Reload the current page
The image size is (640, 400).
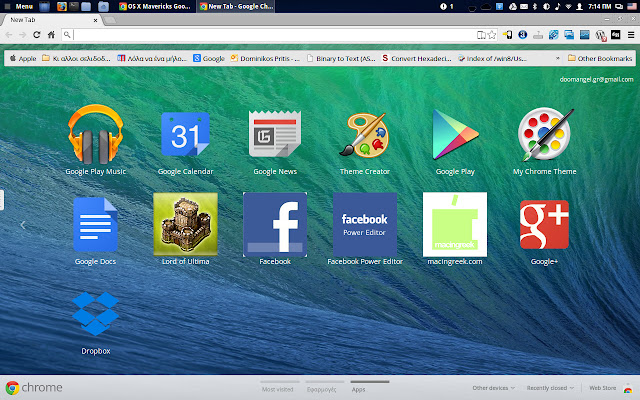pos(37,35)
